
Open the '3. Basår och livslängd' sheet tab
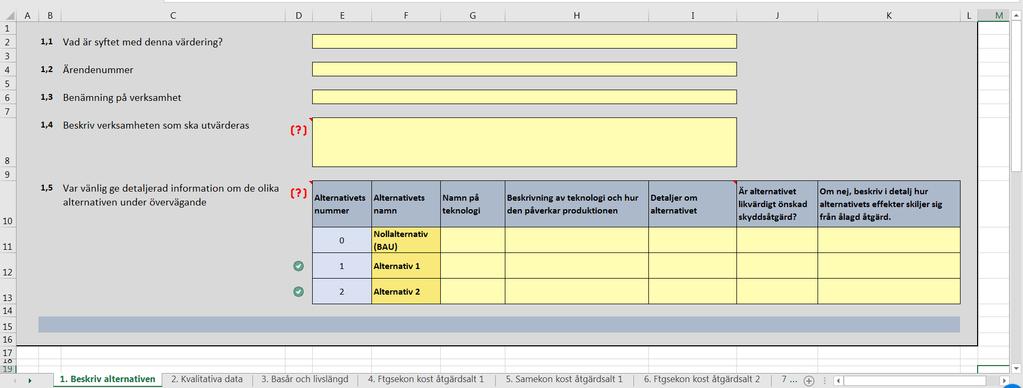tap(305, 379)
